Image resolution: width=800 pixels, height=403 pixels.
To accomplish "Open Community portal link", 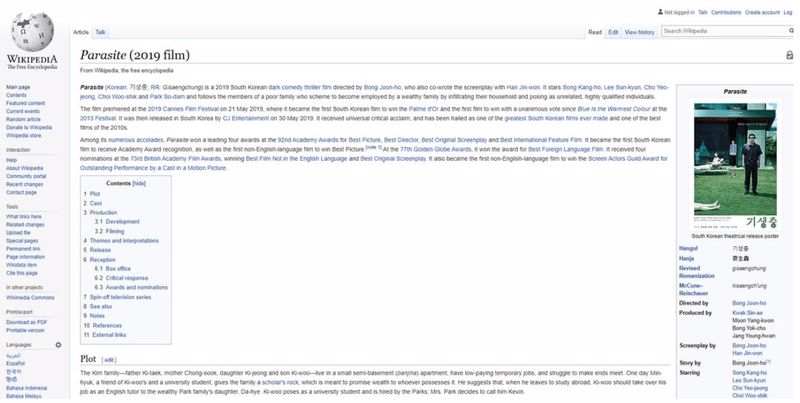I will 26,177.
